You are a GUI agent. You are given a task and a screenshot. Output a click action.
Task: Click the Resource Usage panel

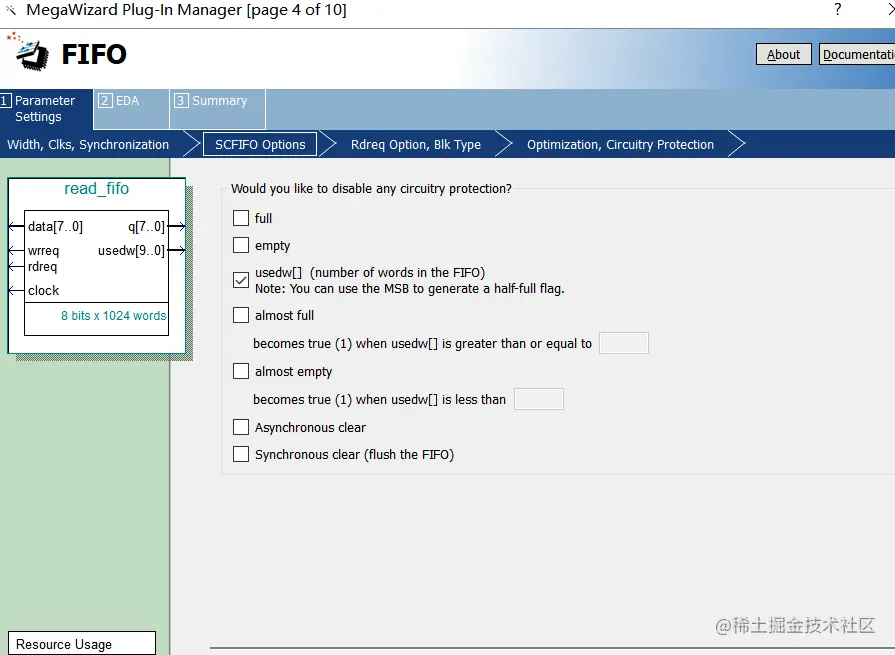82,644
